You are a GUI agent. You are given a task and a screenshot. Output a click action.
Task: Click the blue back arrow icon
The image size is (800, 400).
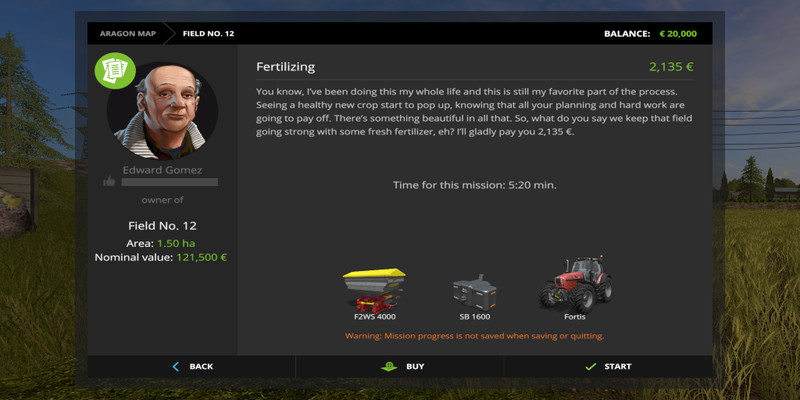click(176, 366)
